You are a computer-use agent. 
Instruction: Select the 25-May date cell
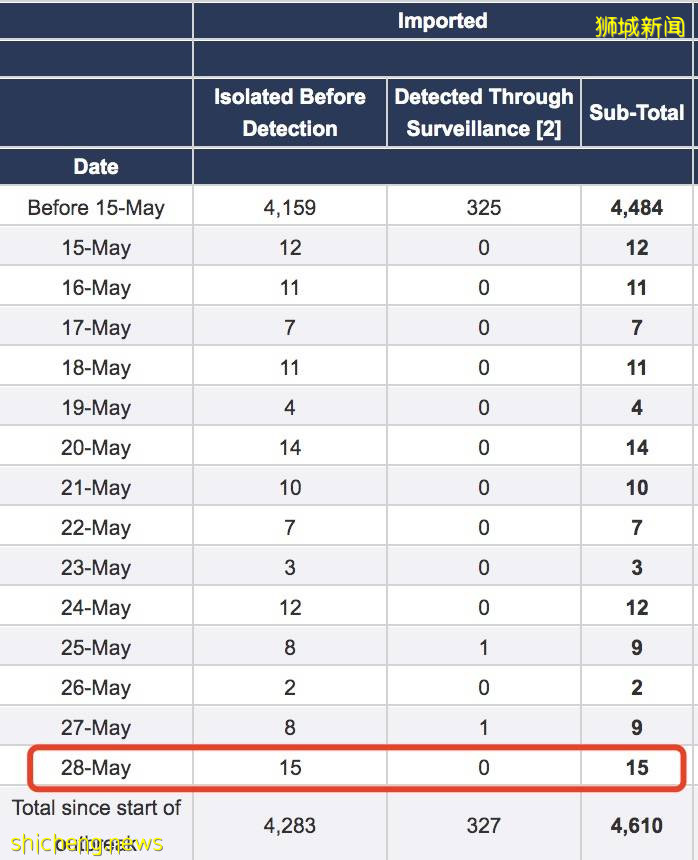point(96,648)
